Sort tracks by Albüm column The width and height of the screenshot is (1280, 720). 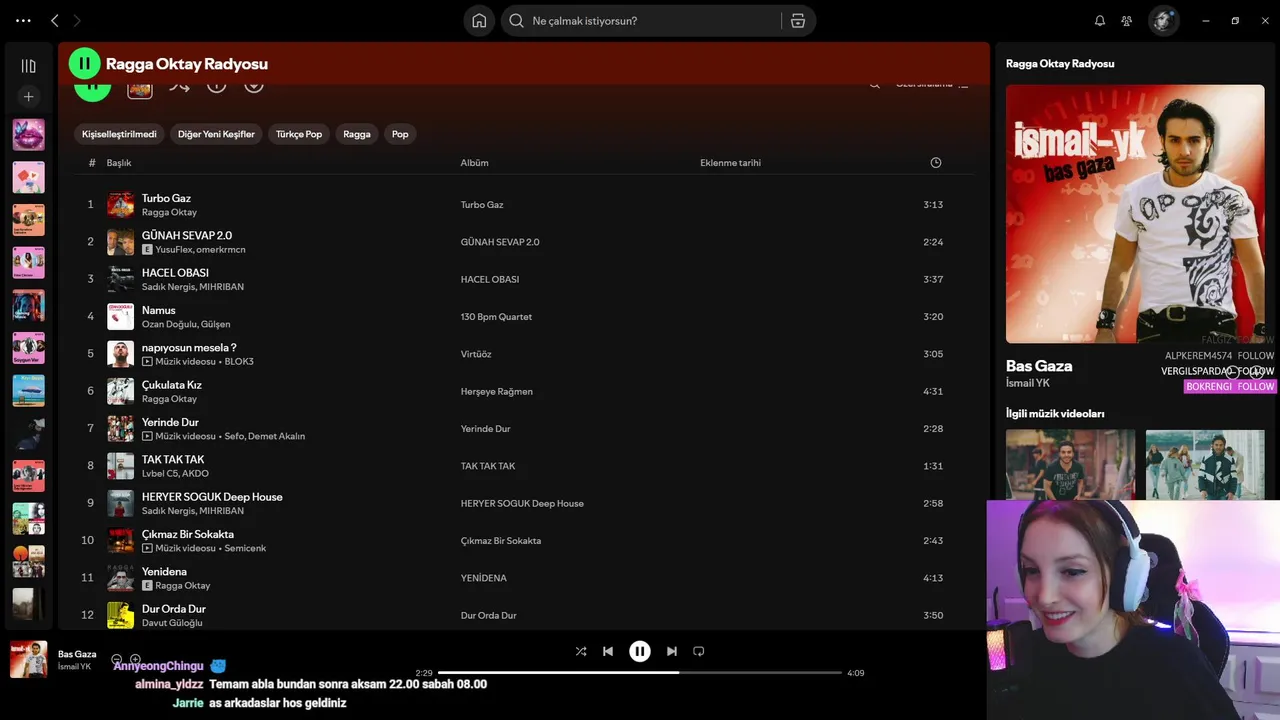pos(474,163)
